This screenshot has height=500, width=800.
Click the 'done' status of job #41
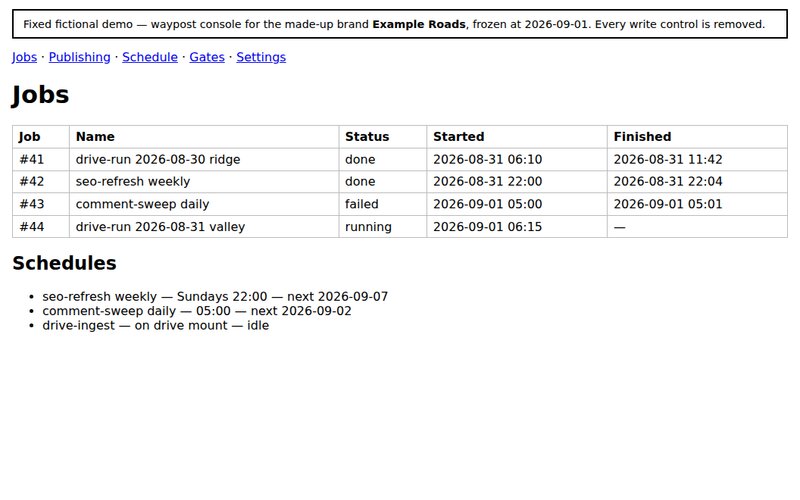click(x=360, y=160)
